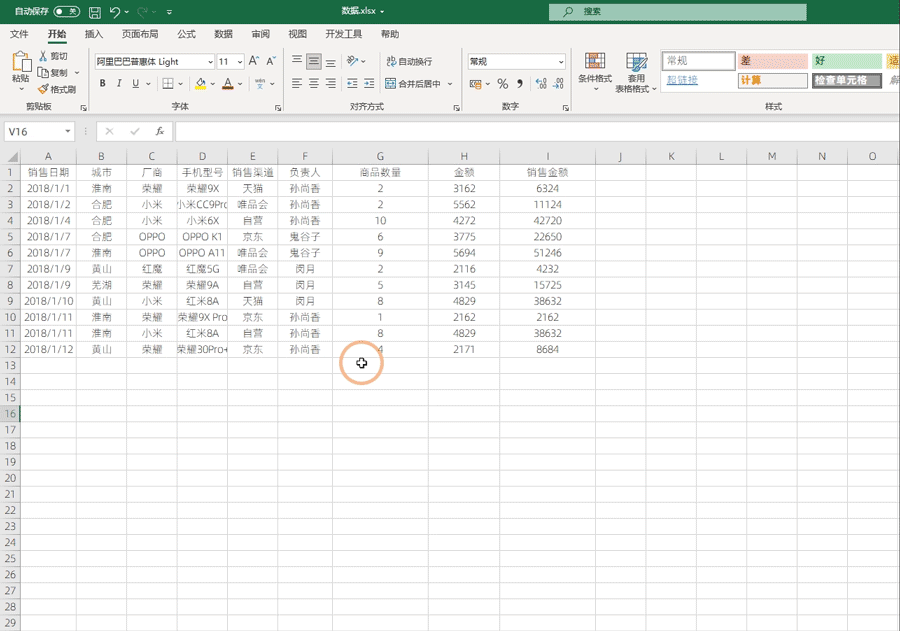This screenshot has height=631, width=900.
Task: Open Format as Table (套用表格格式) menu
Action: point(636,72)
